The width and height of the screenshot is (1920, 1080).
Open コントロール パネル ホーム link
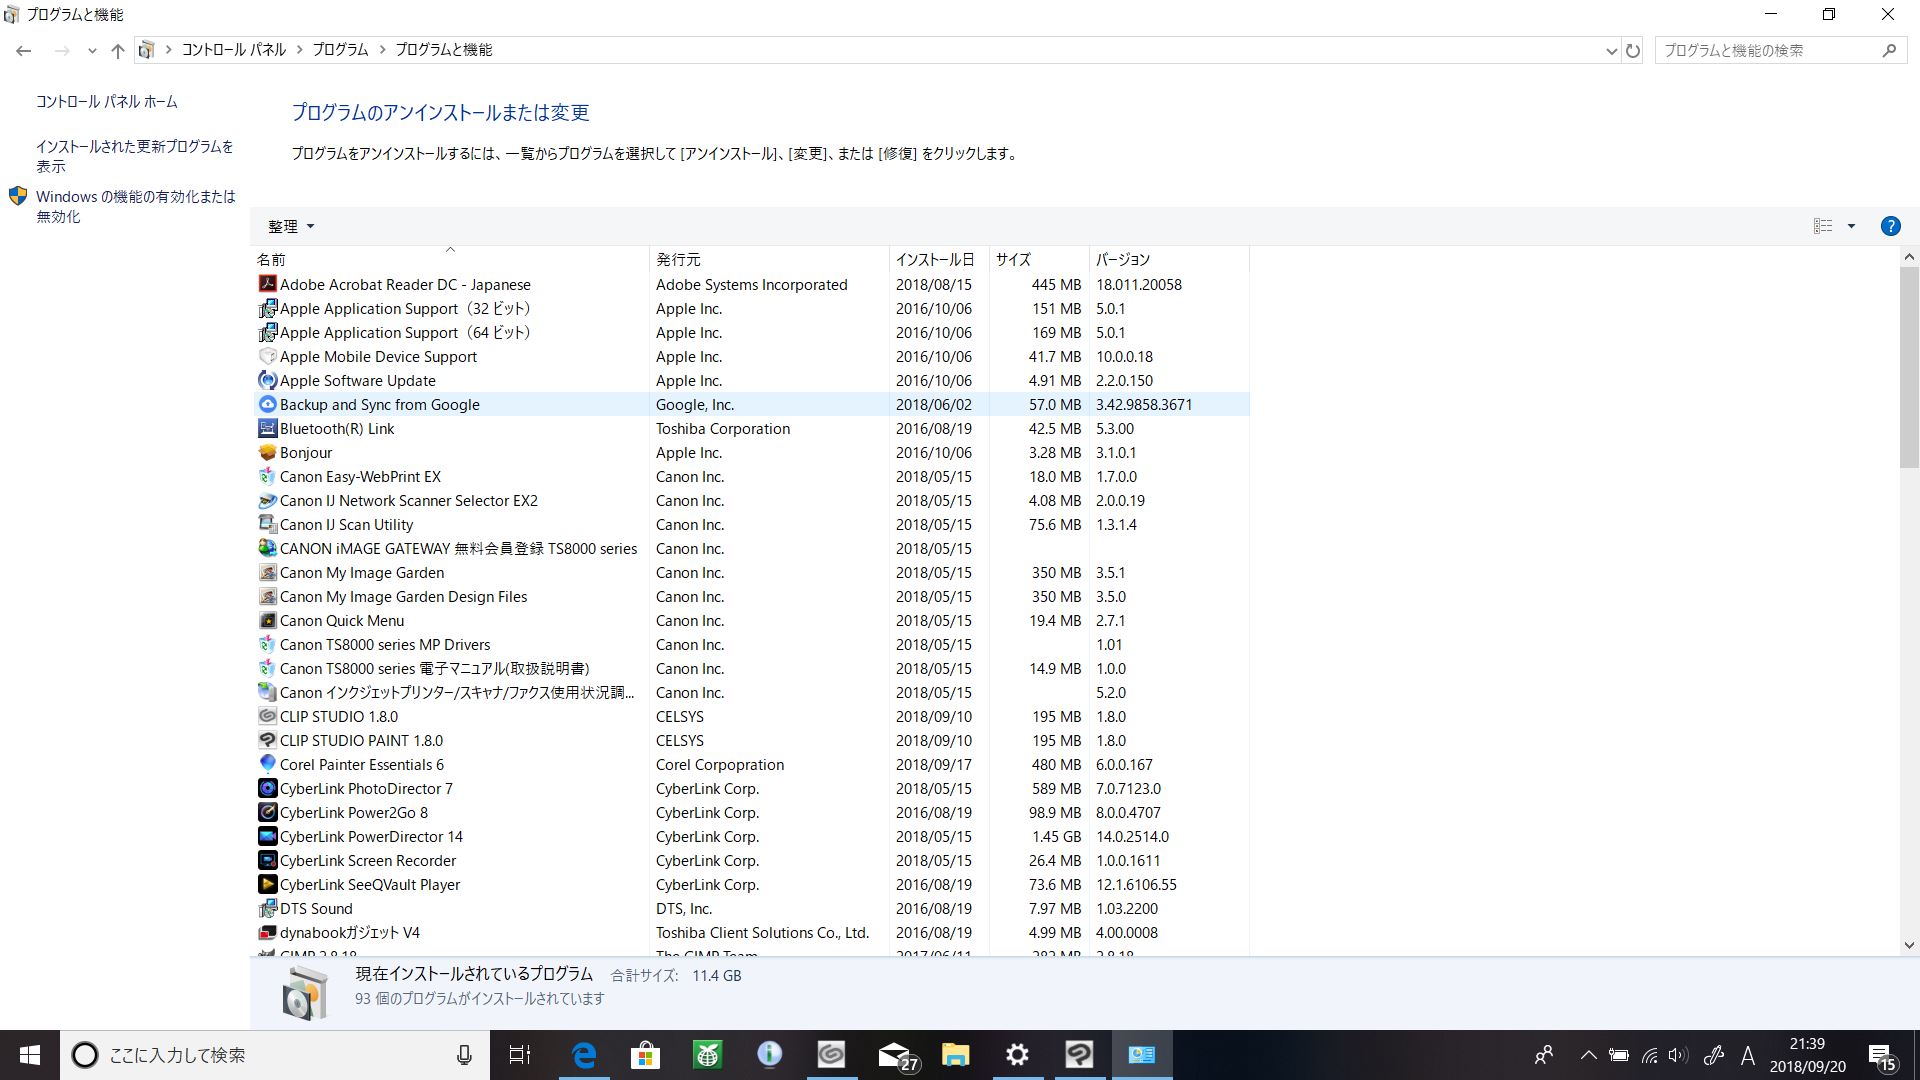pyautogui.click(x=106, y=101)
